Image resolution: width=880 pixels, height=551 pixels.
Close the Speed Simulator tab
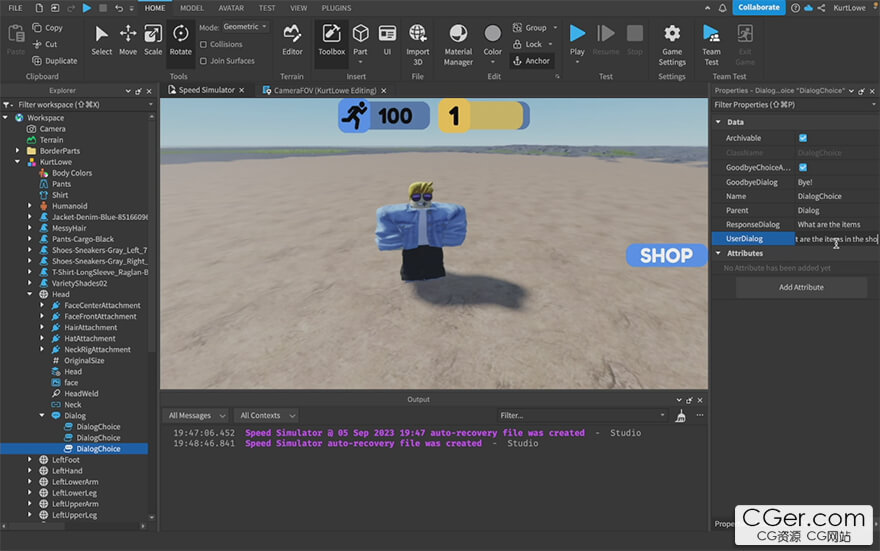point(242,90)
